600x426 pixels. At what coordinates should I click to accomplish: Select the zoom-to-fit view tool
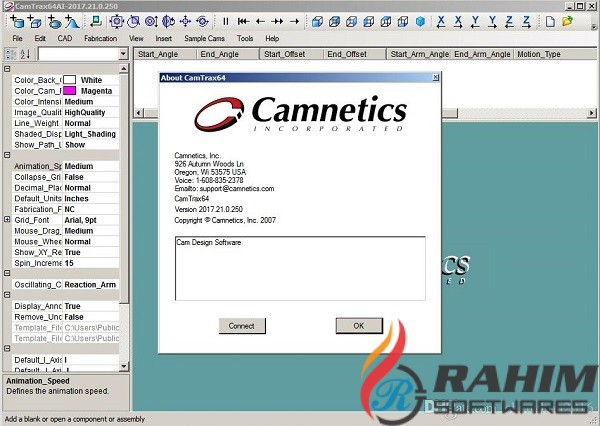[x=117, y=21]
